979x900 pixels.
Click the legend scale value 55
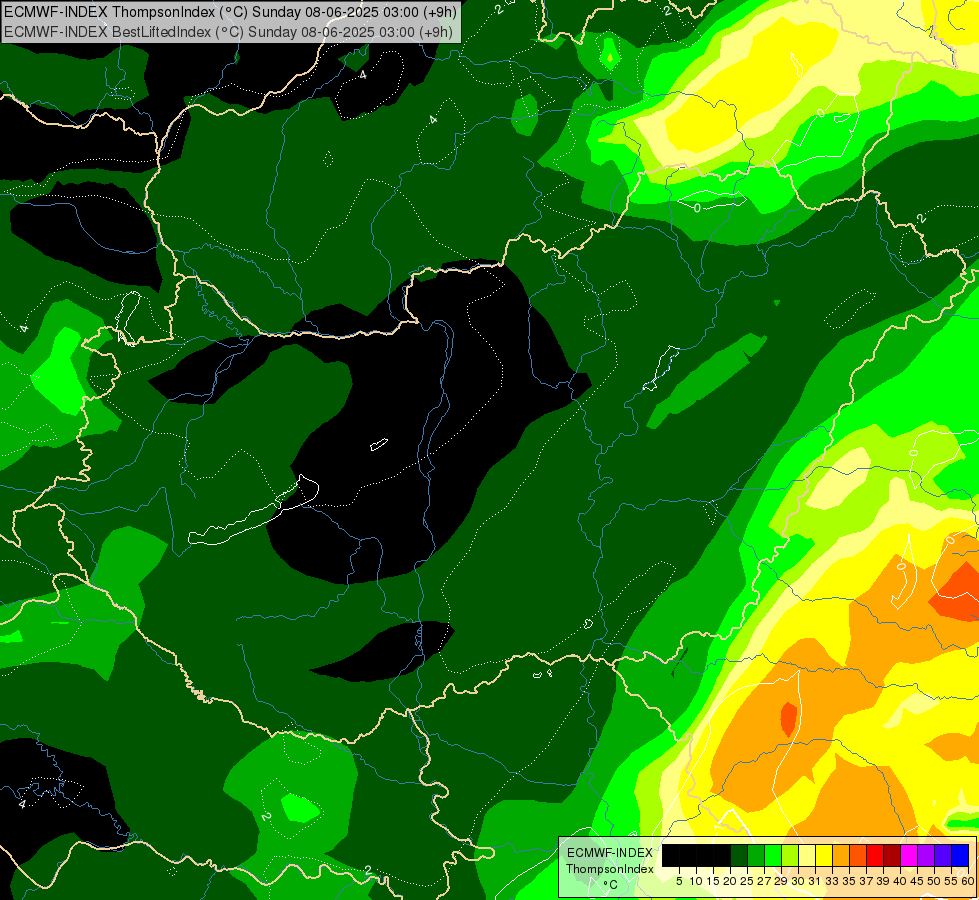950,881
